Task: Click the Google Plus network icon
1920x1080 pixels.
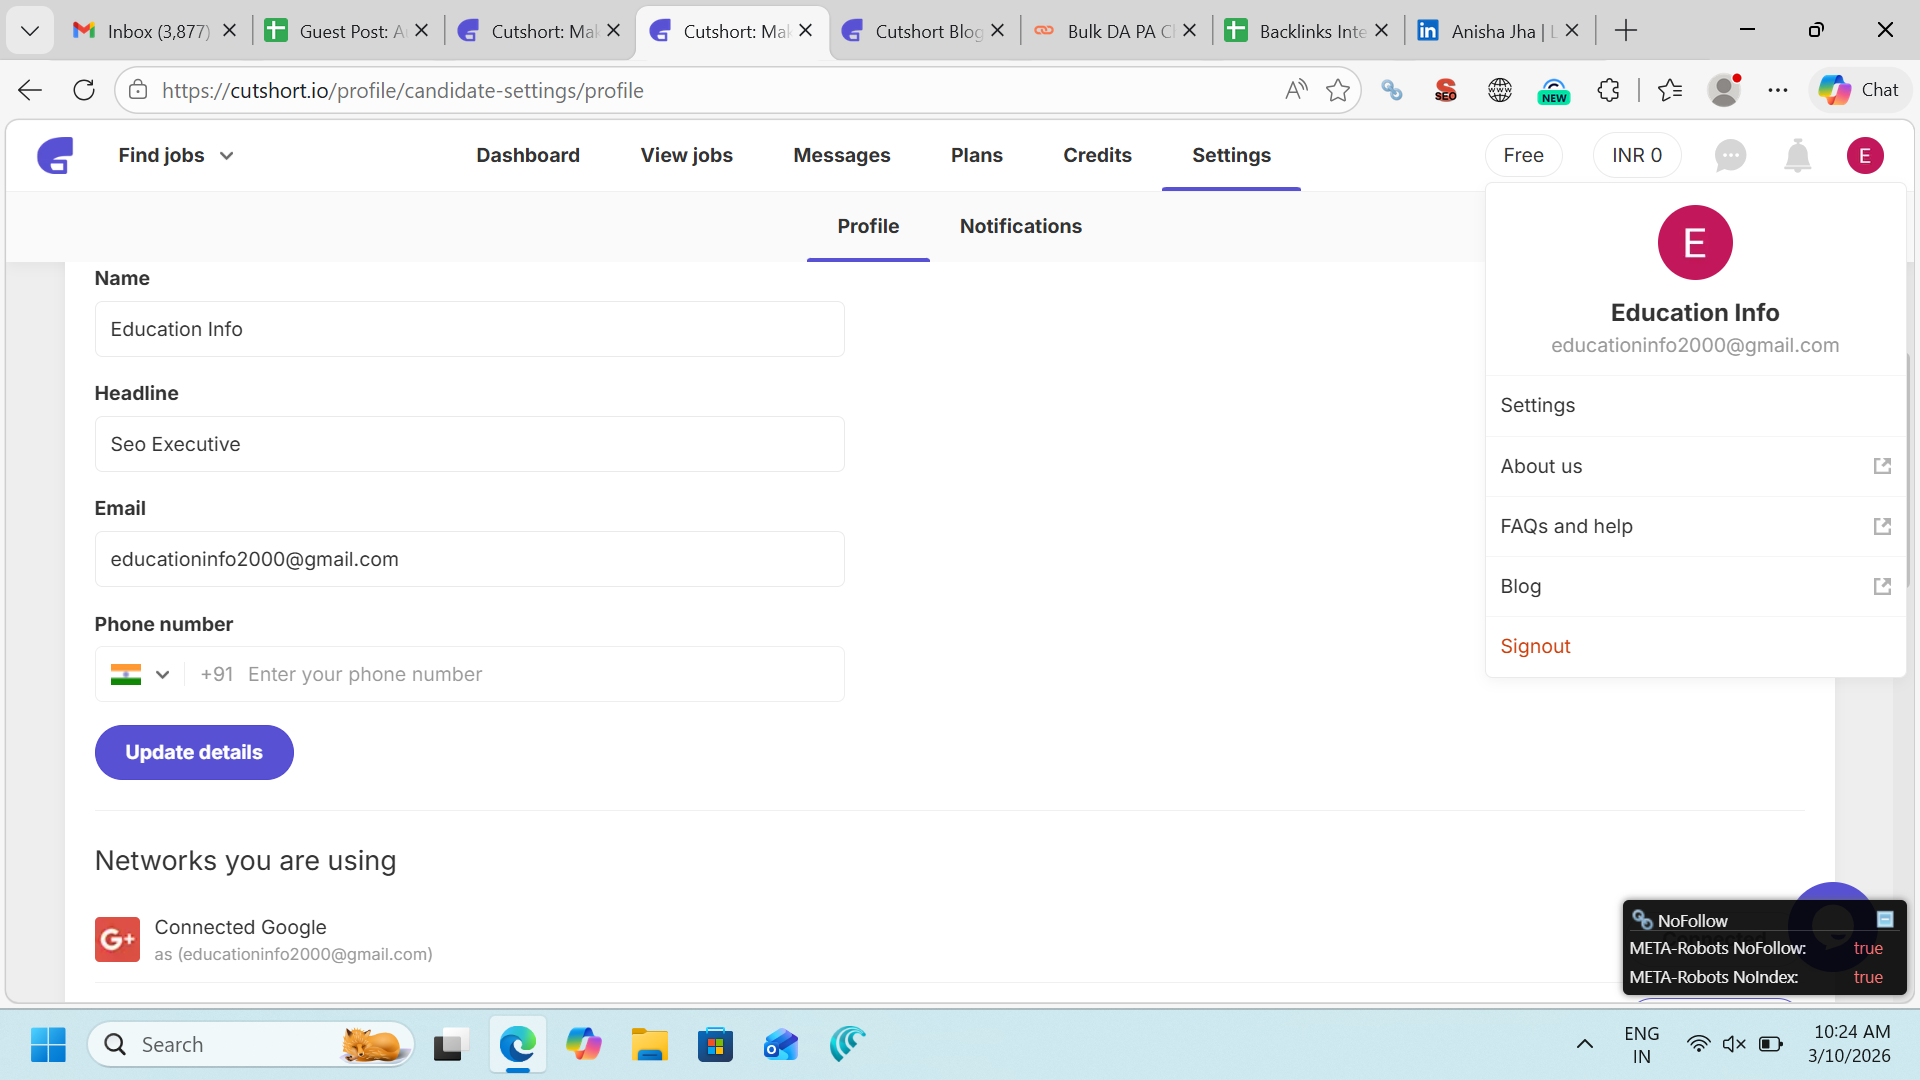Action: pyautogui.click(x=117, y=939)
